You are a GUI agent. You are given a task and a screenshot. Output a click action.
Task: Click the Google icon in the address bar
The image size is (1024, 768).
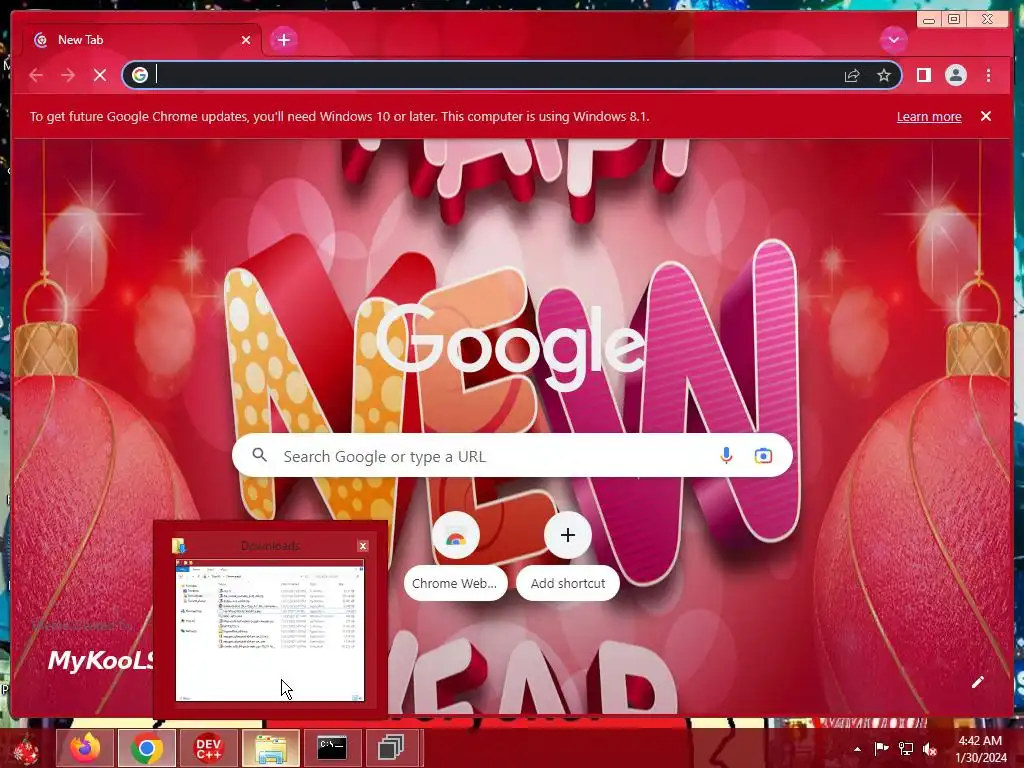[x=139, y=75]
